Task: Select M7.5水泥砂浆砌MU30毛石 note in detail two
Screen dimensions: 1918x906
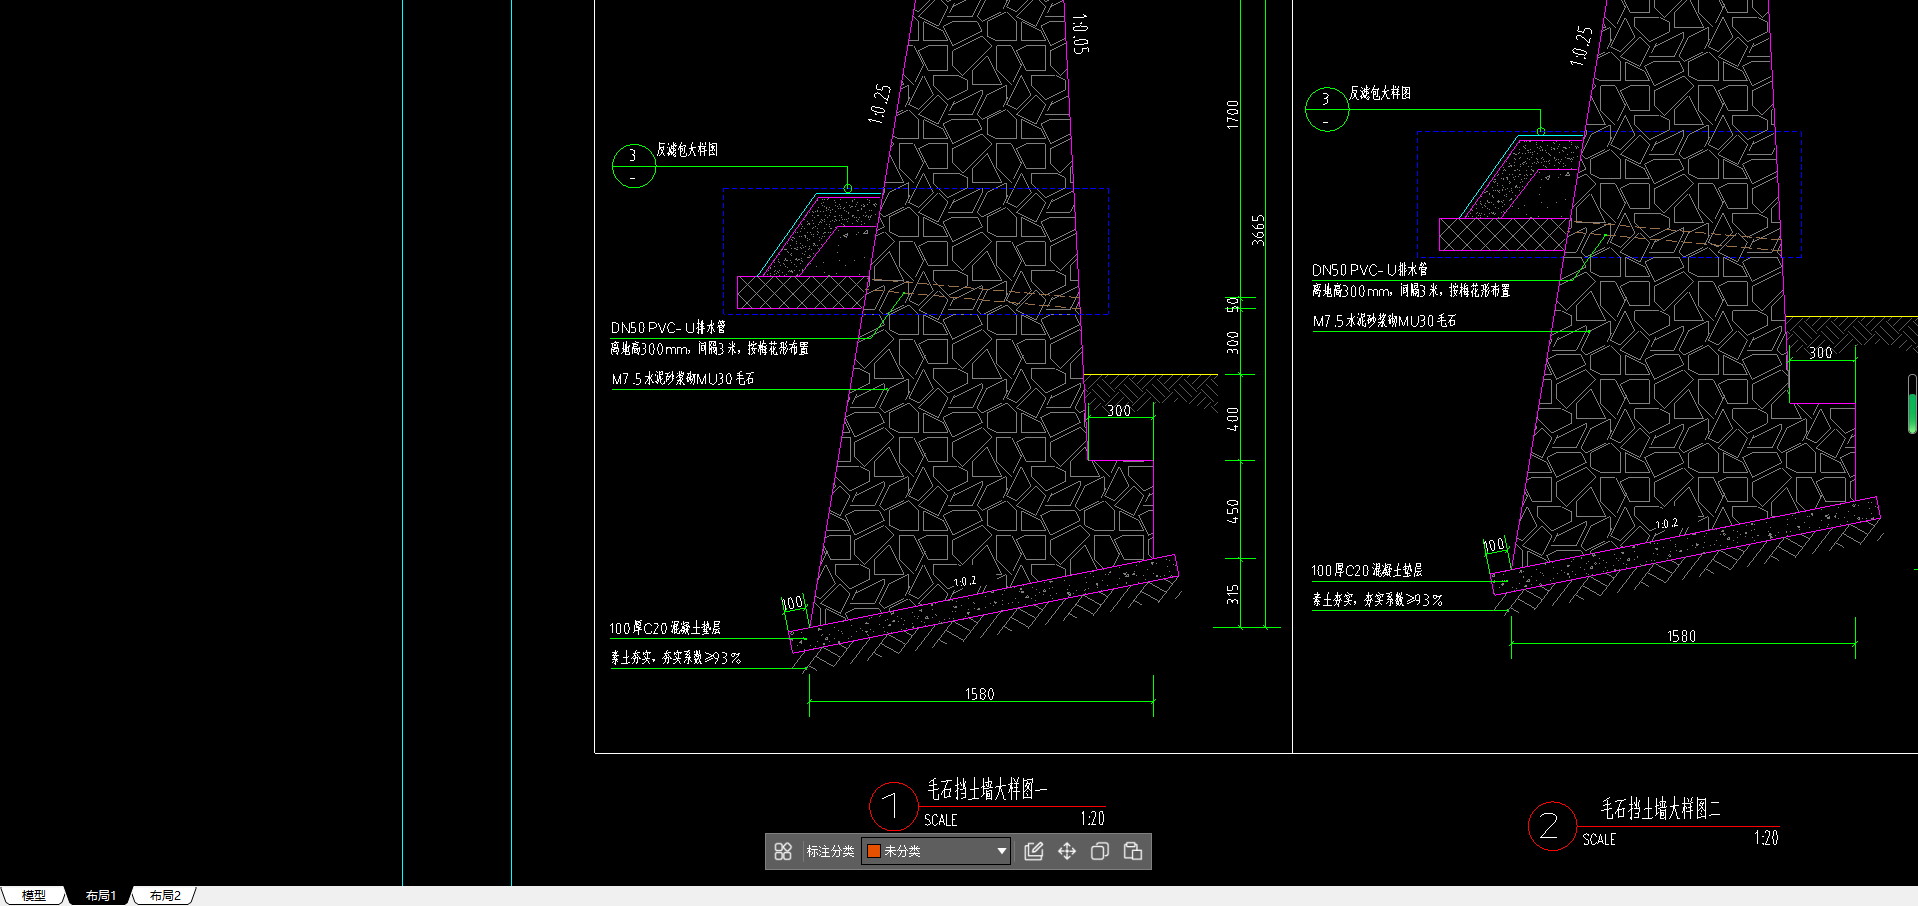Action: (1385, 321)
